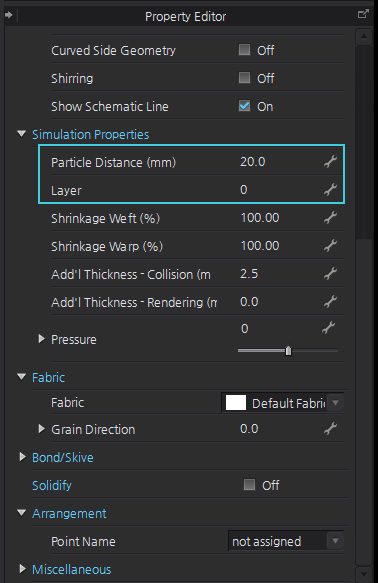
Task: Click the wrench icon for Shrinkage Warp
Action: click(x=330, y=245)
